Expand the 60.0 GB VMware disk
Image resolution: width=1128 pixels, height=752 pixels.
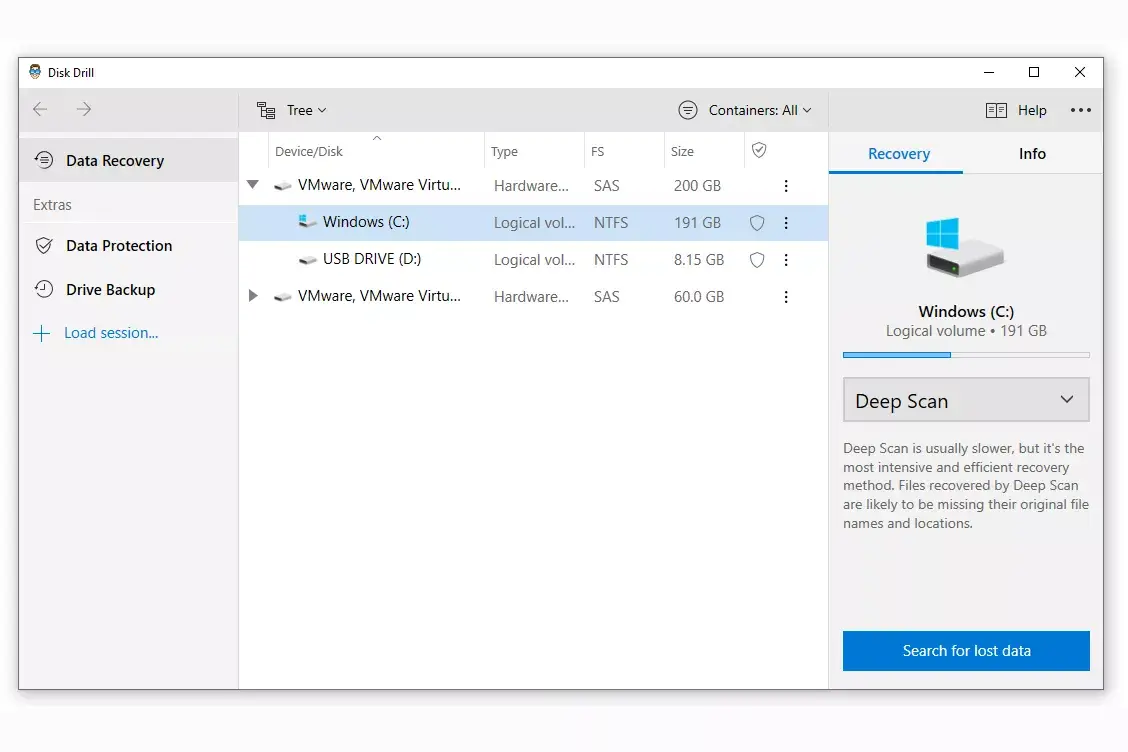click(253, 297)
